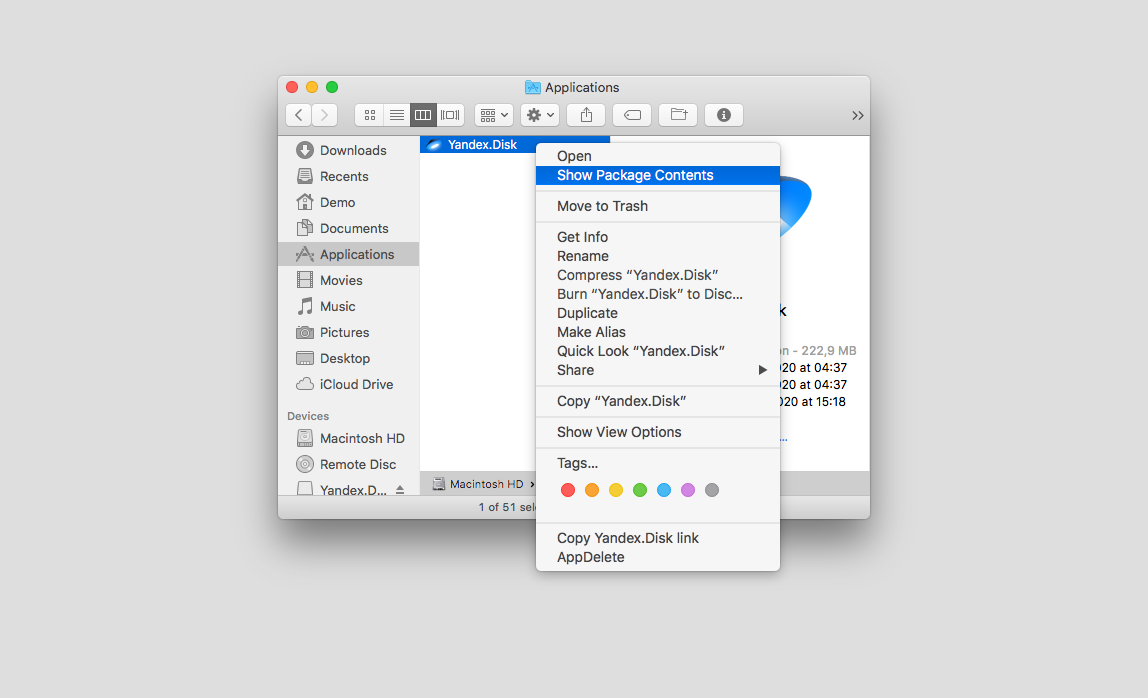
Task: Apply the red tag color
Action: pos(567,490)
